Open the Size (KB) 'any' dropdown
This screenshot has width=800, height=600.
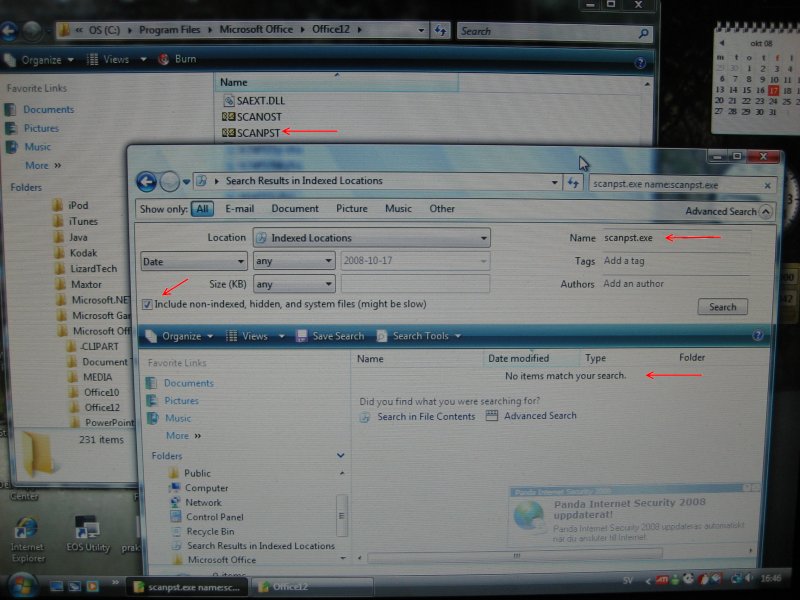pyautogui.click(x=294, y=284)
